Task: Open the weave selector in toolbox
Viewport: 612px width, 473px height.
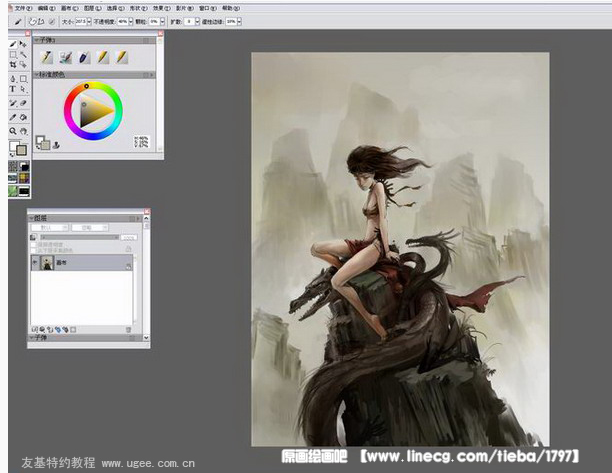Action: coord(24,179)
